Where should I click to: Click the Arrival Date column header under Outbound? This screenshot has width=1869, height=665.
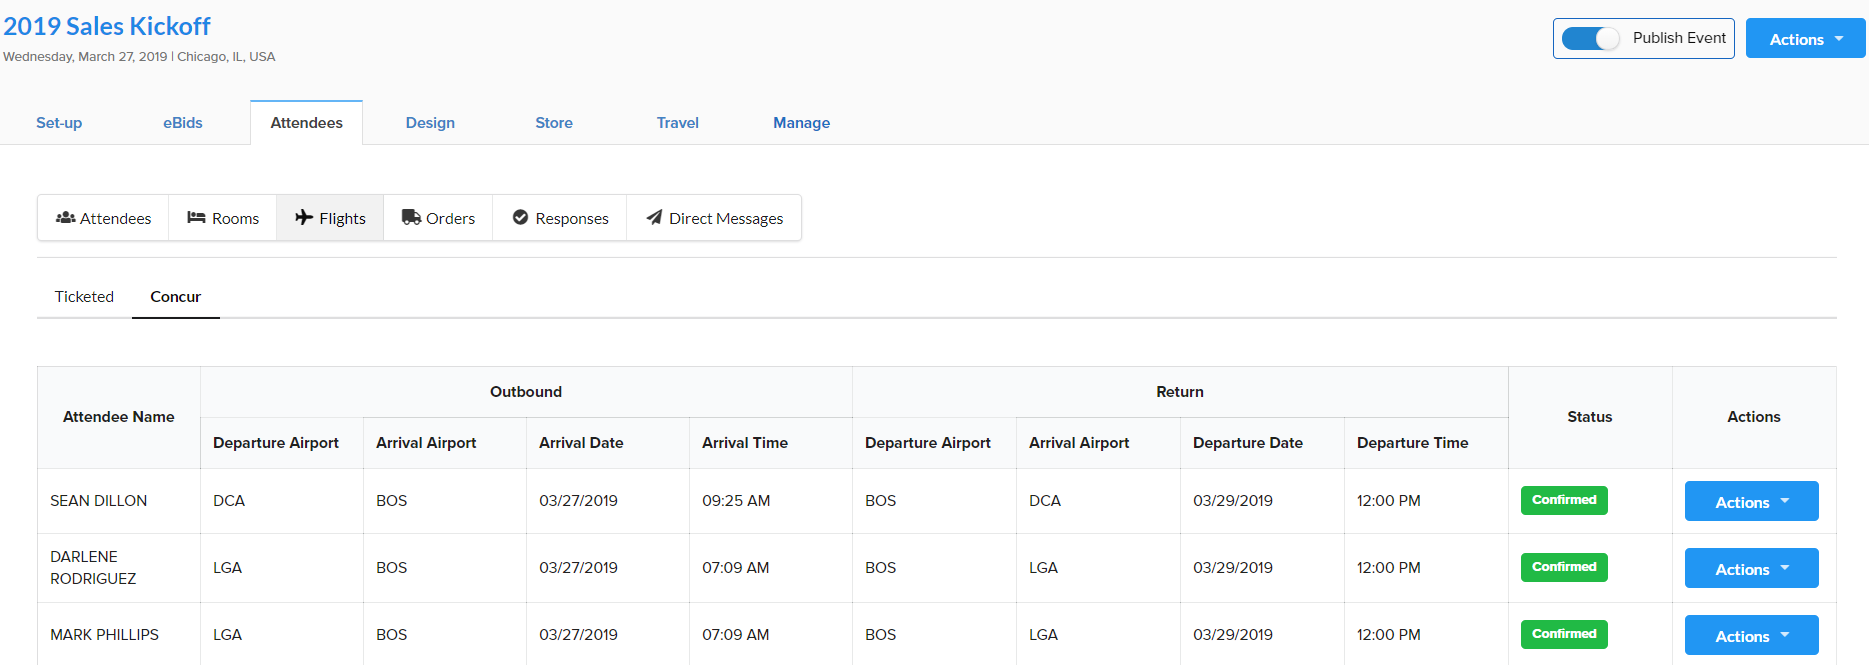581,443
